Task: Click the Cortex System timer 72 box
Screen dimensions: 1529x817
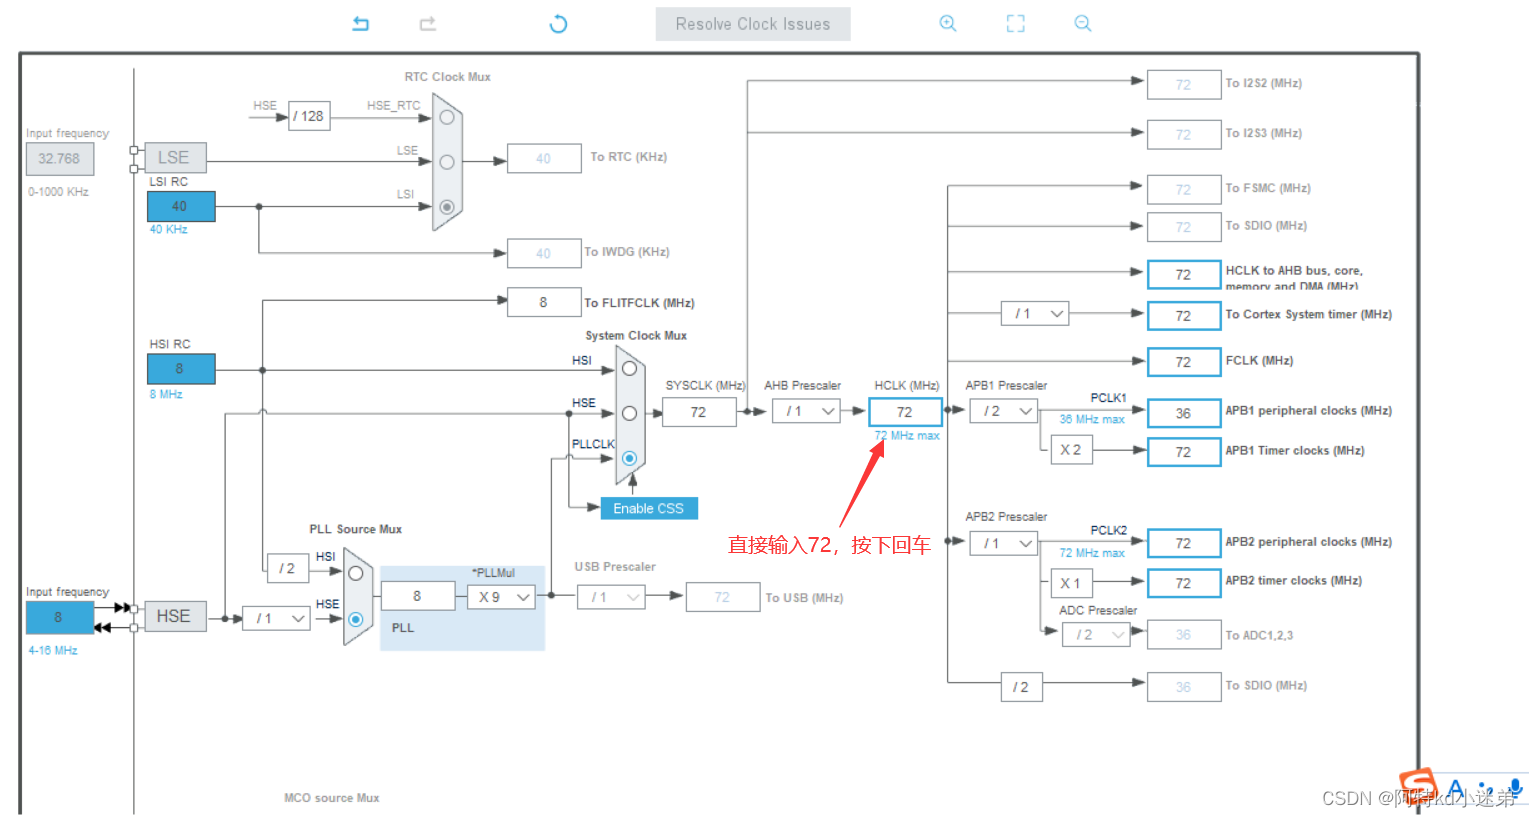Action: click(x=1184, y=315)
